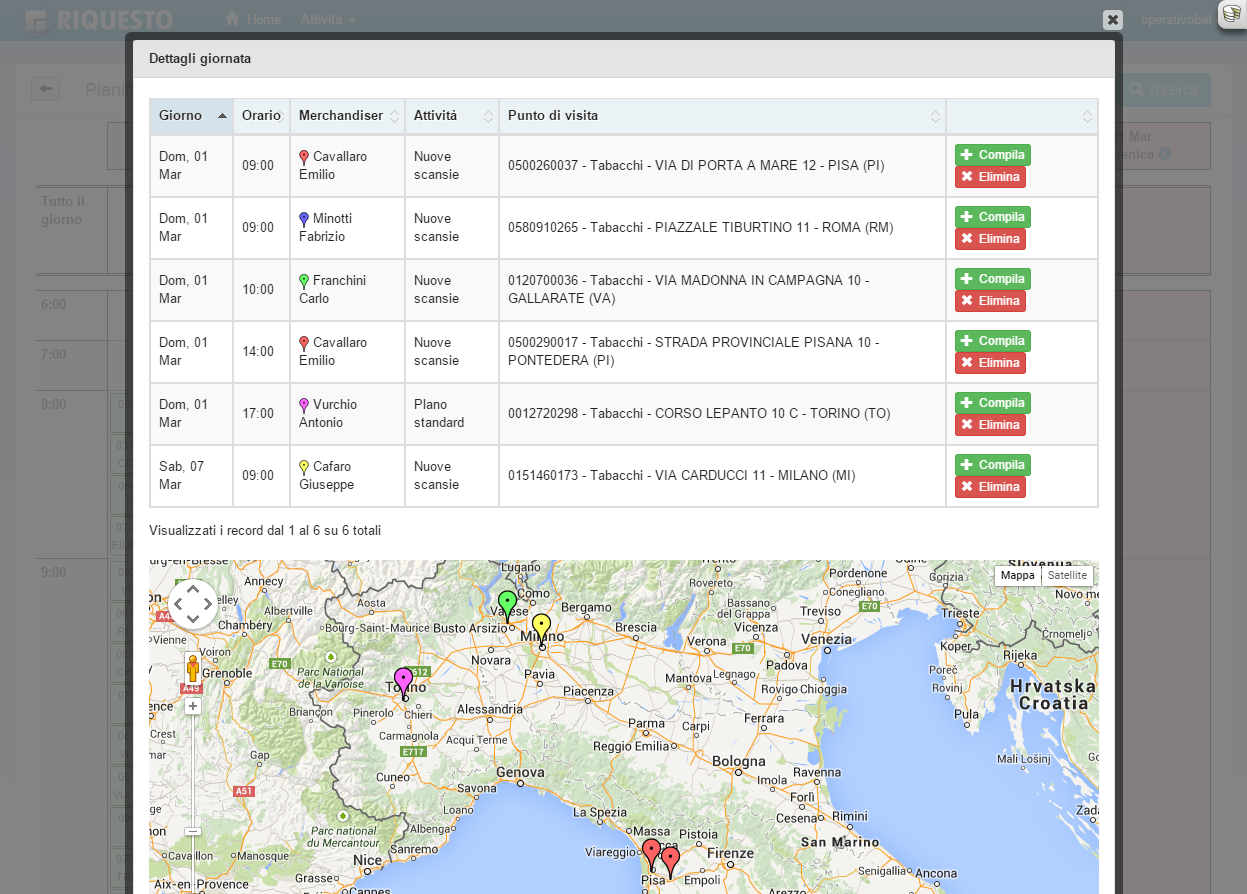Click the yellow Milano map marker

pyautogui.click(x=541, y=627)
